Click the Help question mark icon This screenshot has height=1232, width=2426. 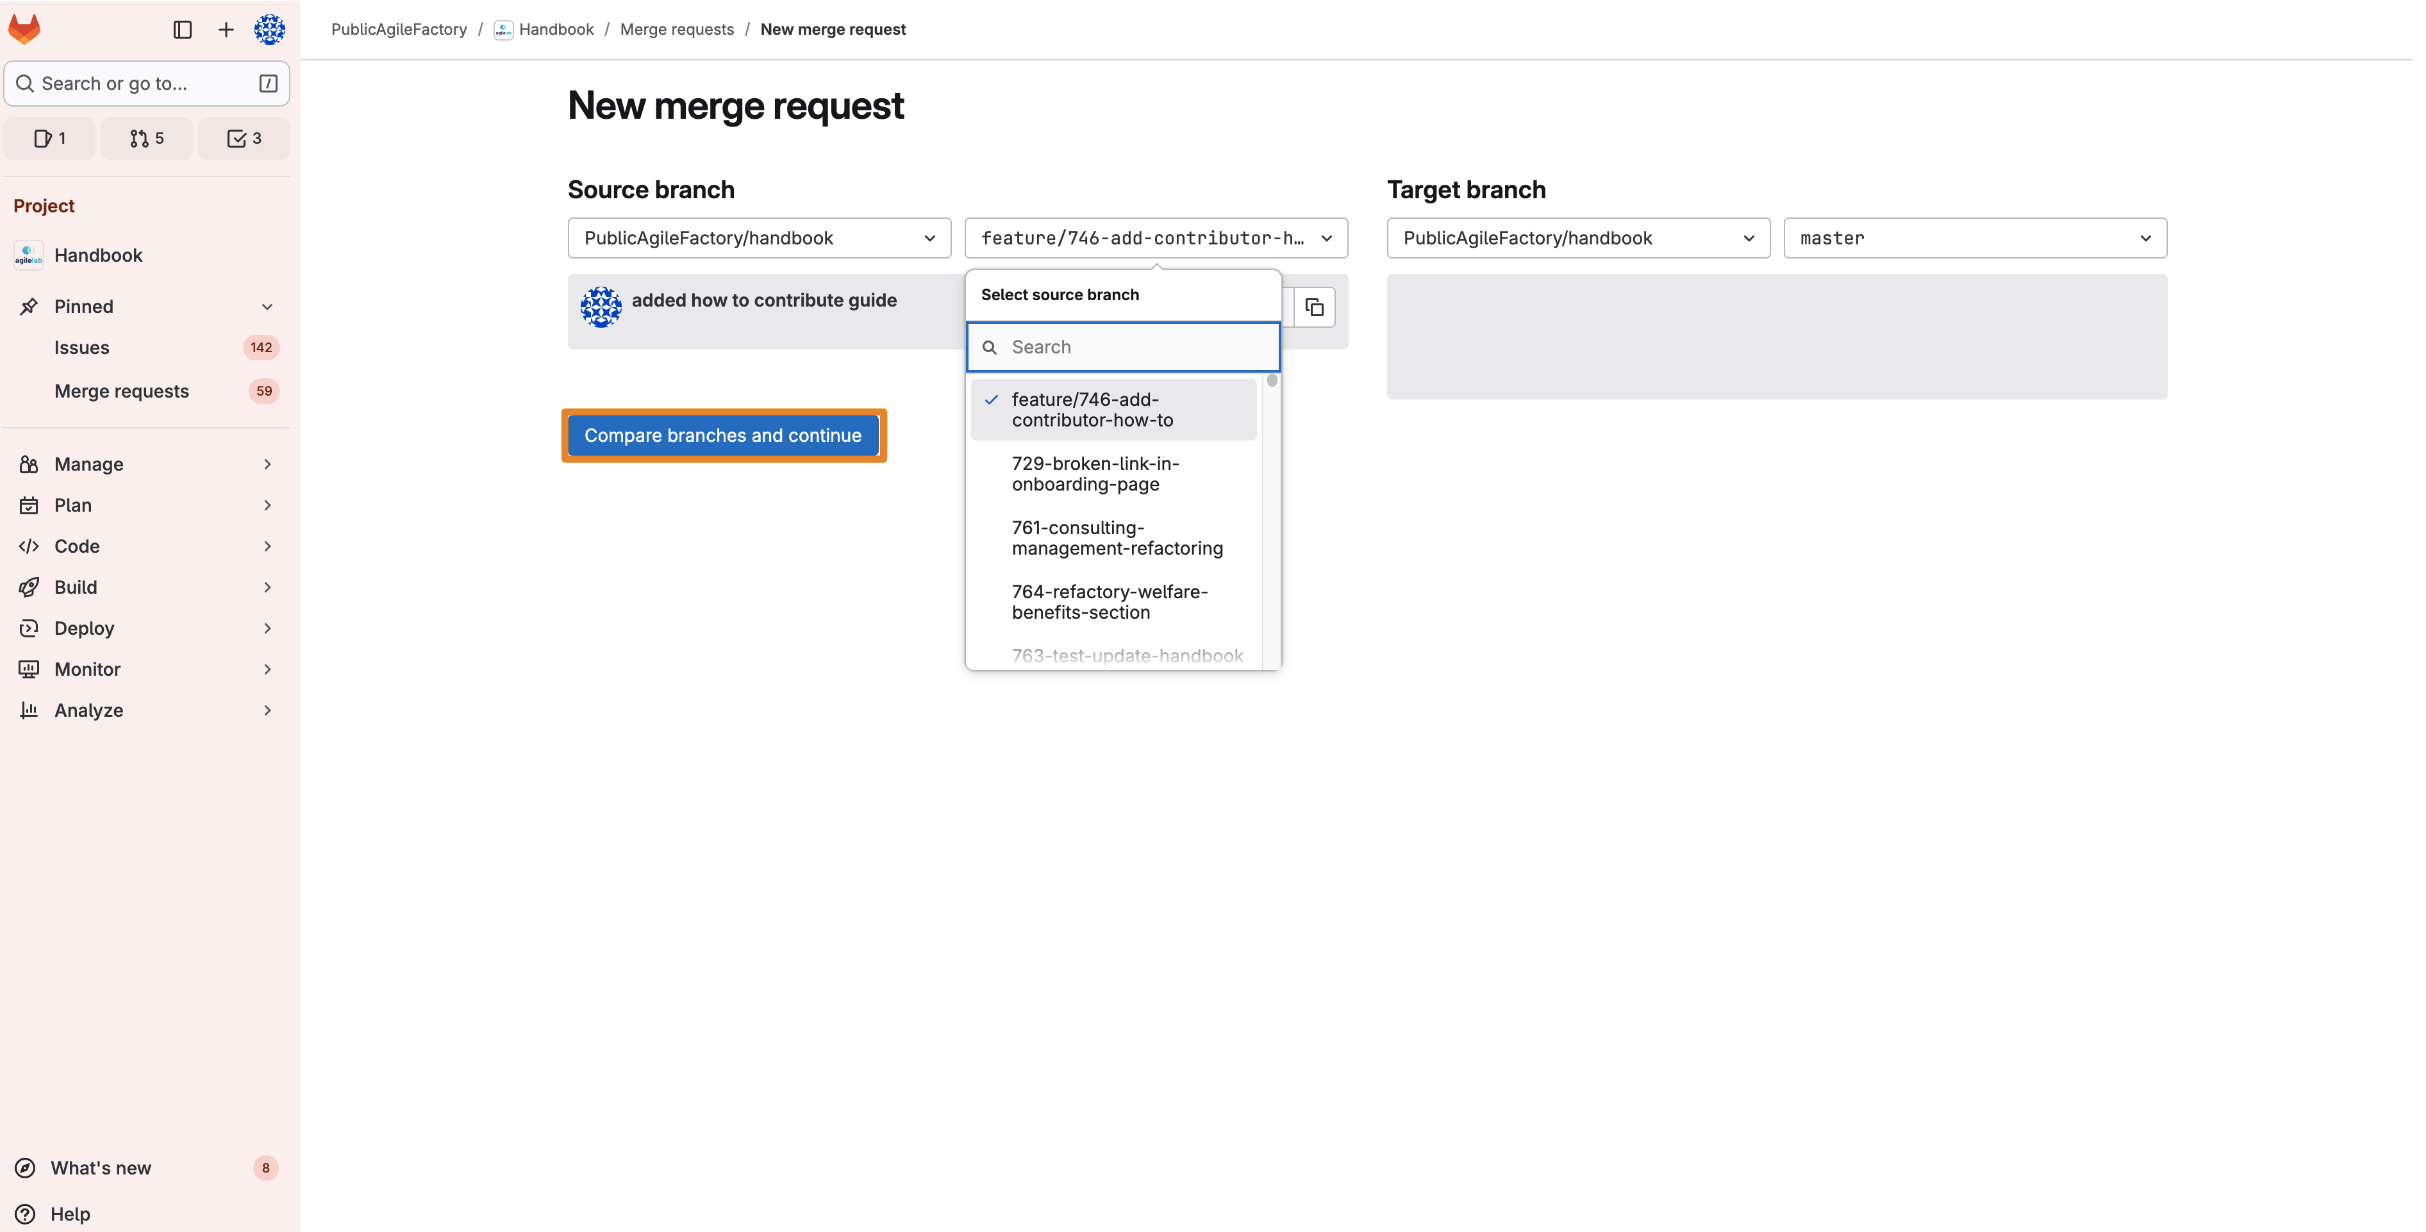pos(25,1214)
